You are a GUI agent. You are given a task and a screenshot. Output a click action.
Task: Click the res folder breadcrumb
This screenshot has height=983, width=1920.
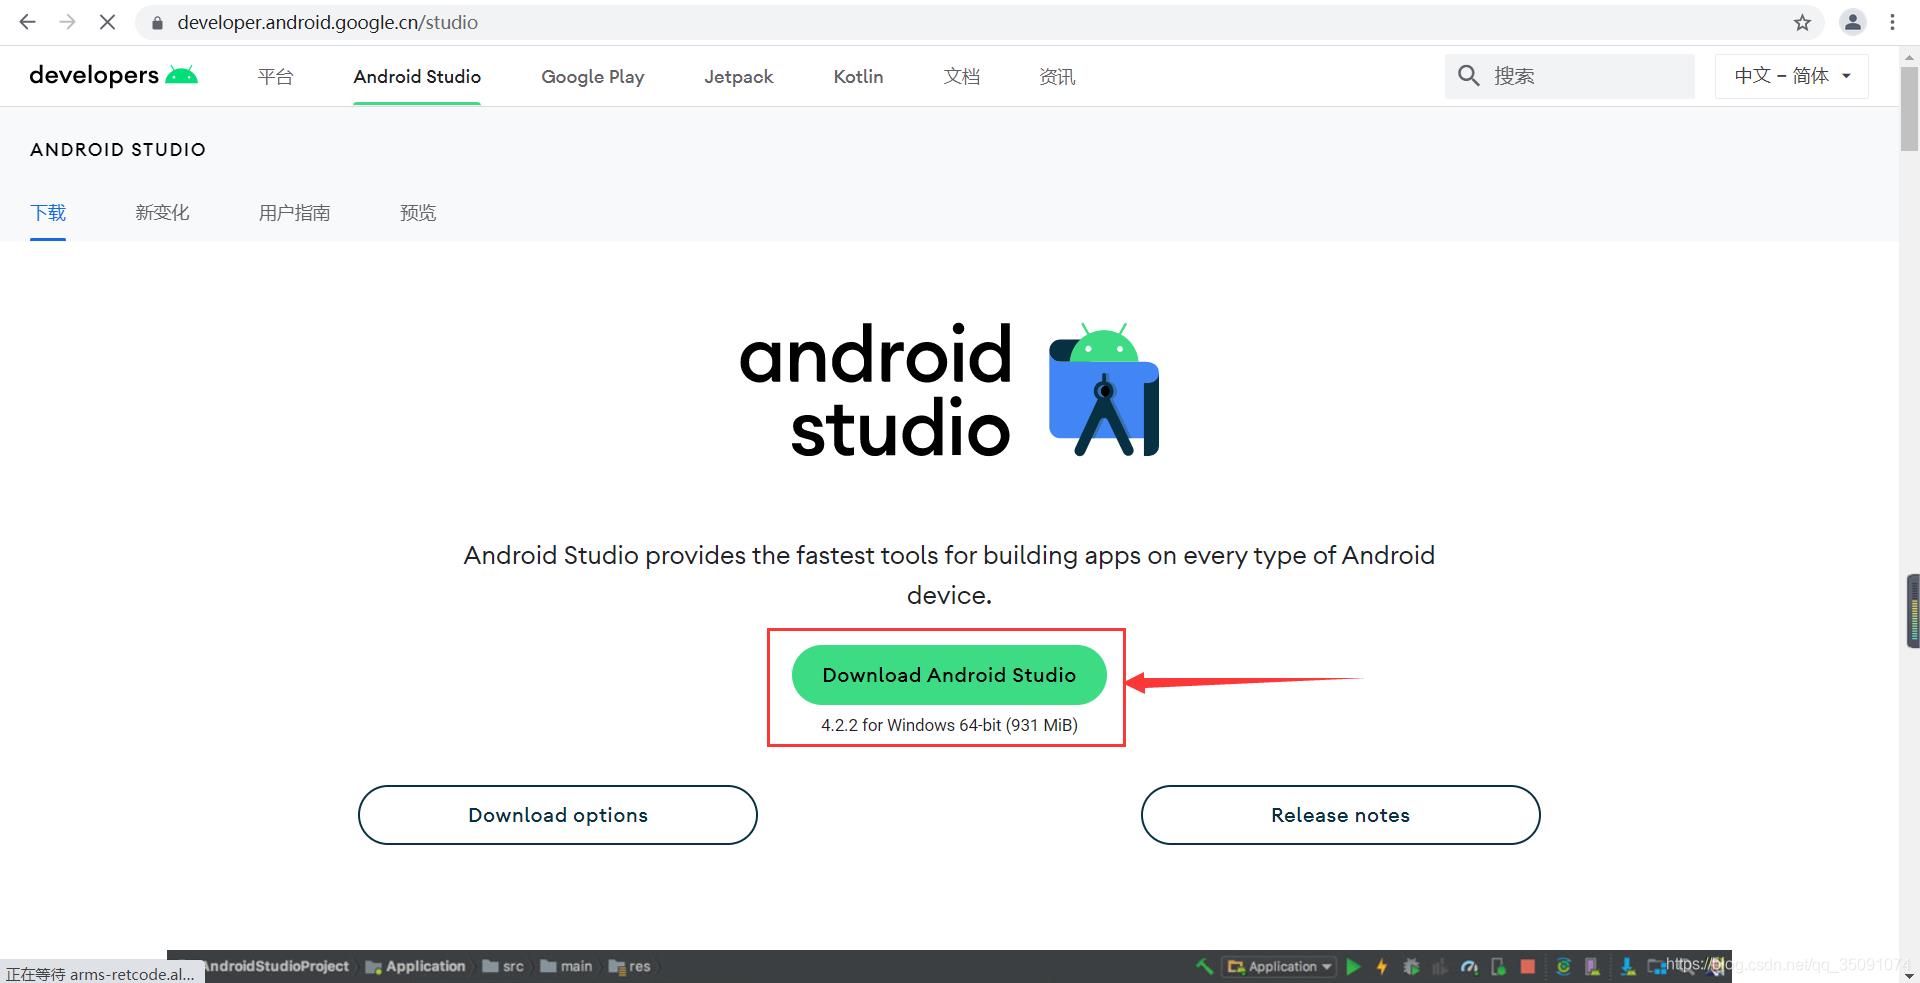coord(629,966)
